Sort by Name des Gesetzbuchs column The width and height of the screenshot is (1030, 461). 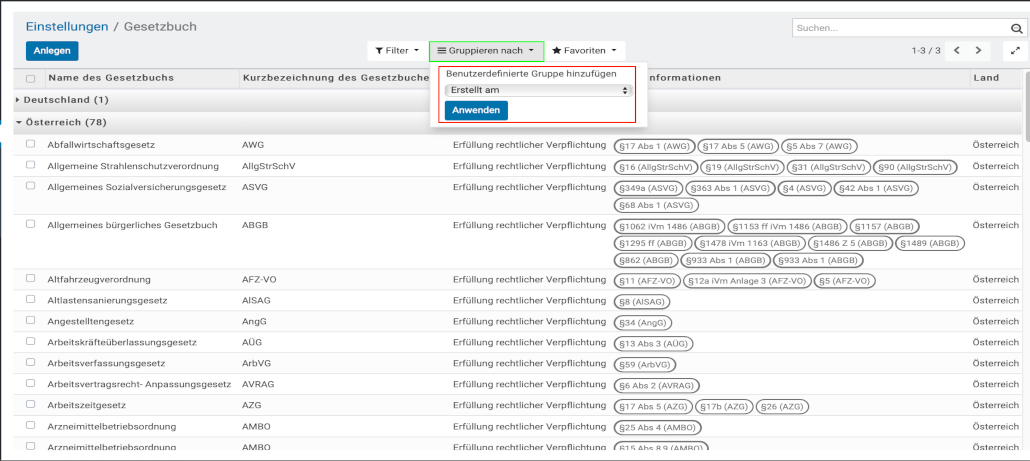tap(111, 78)
